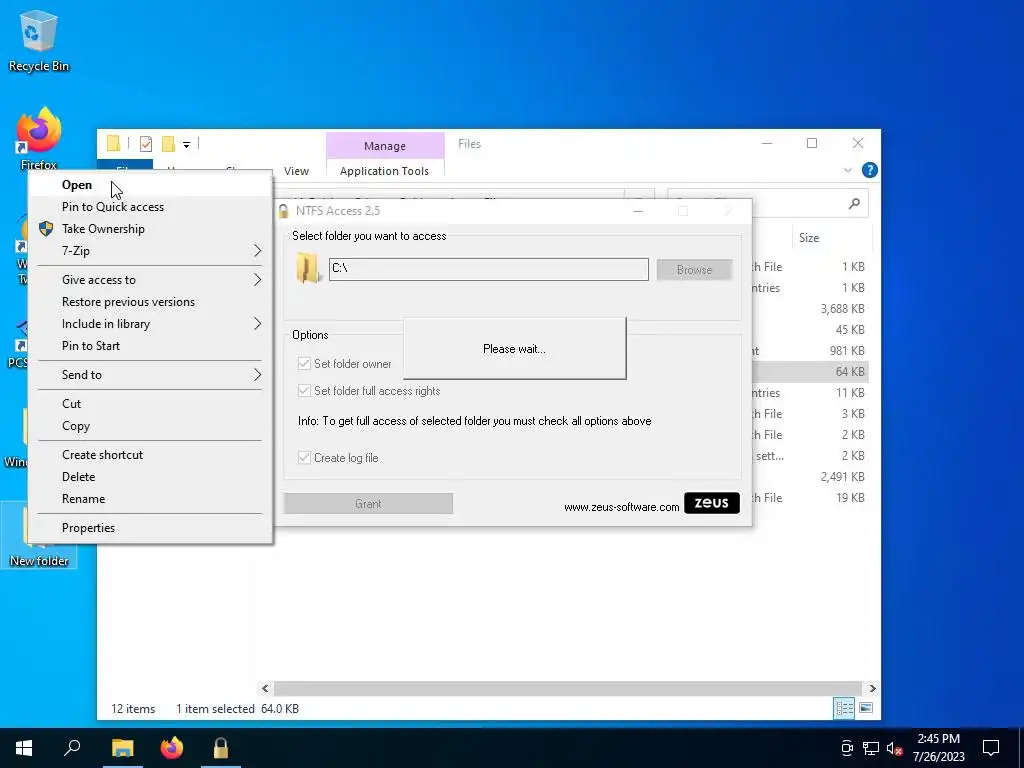Expand the Give access to submenu

257,280
